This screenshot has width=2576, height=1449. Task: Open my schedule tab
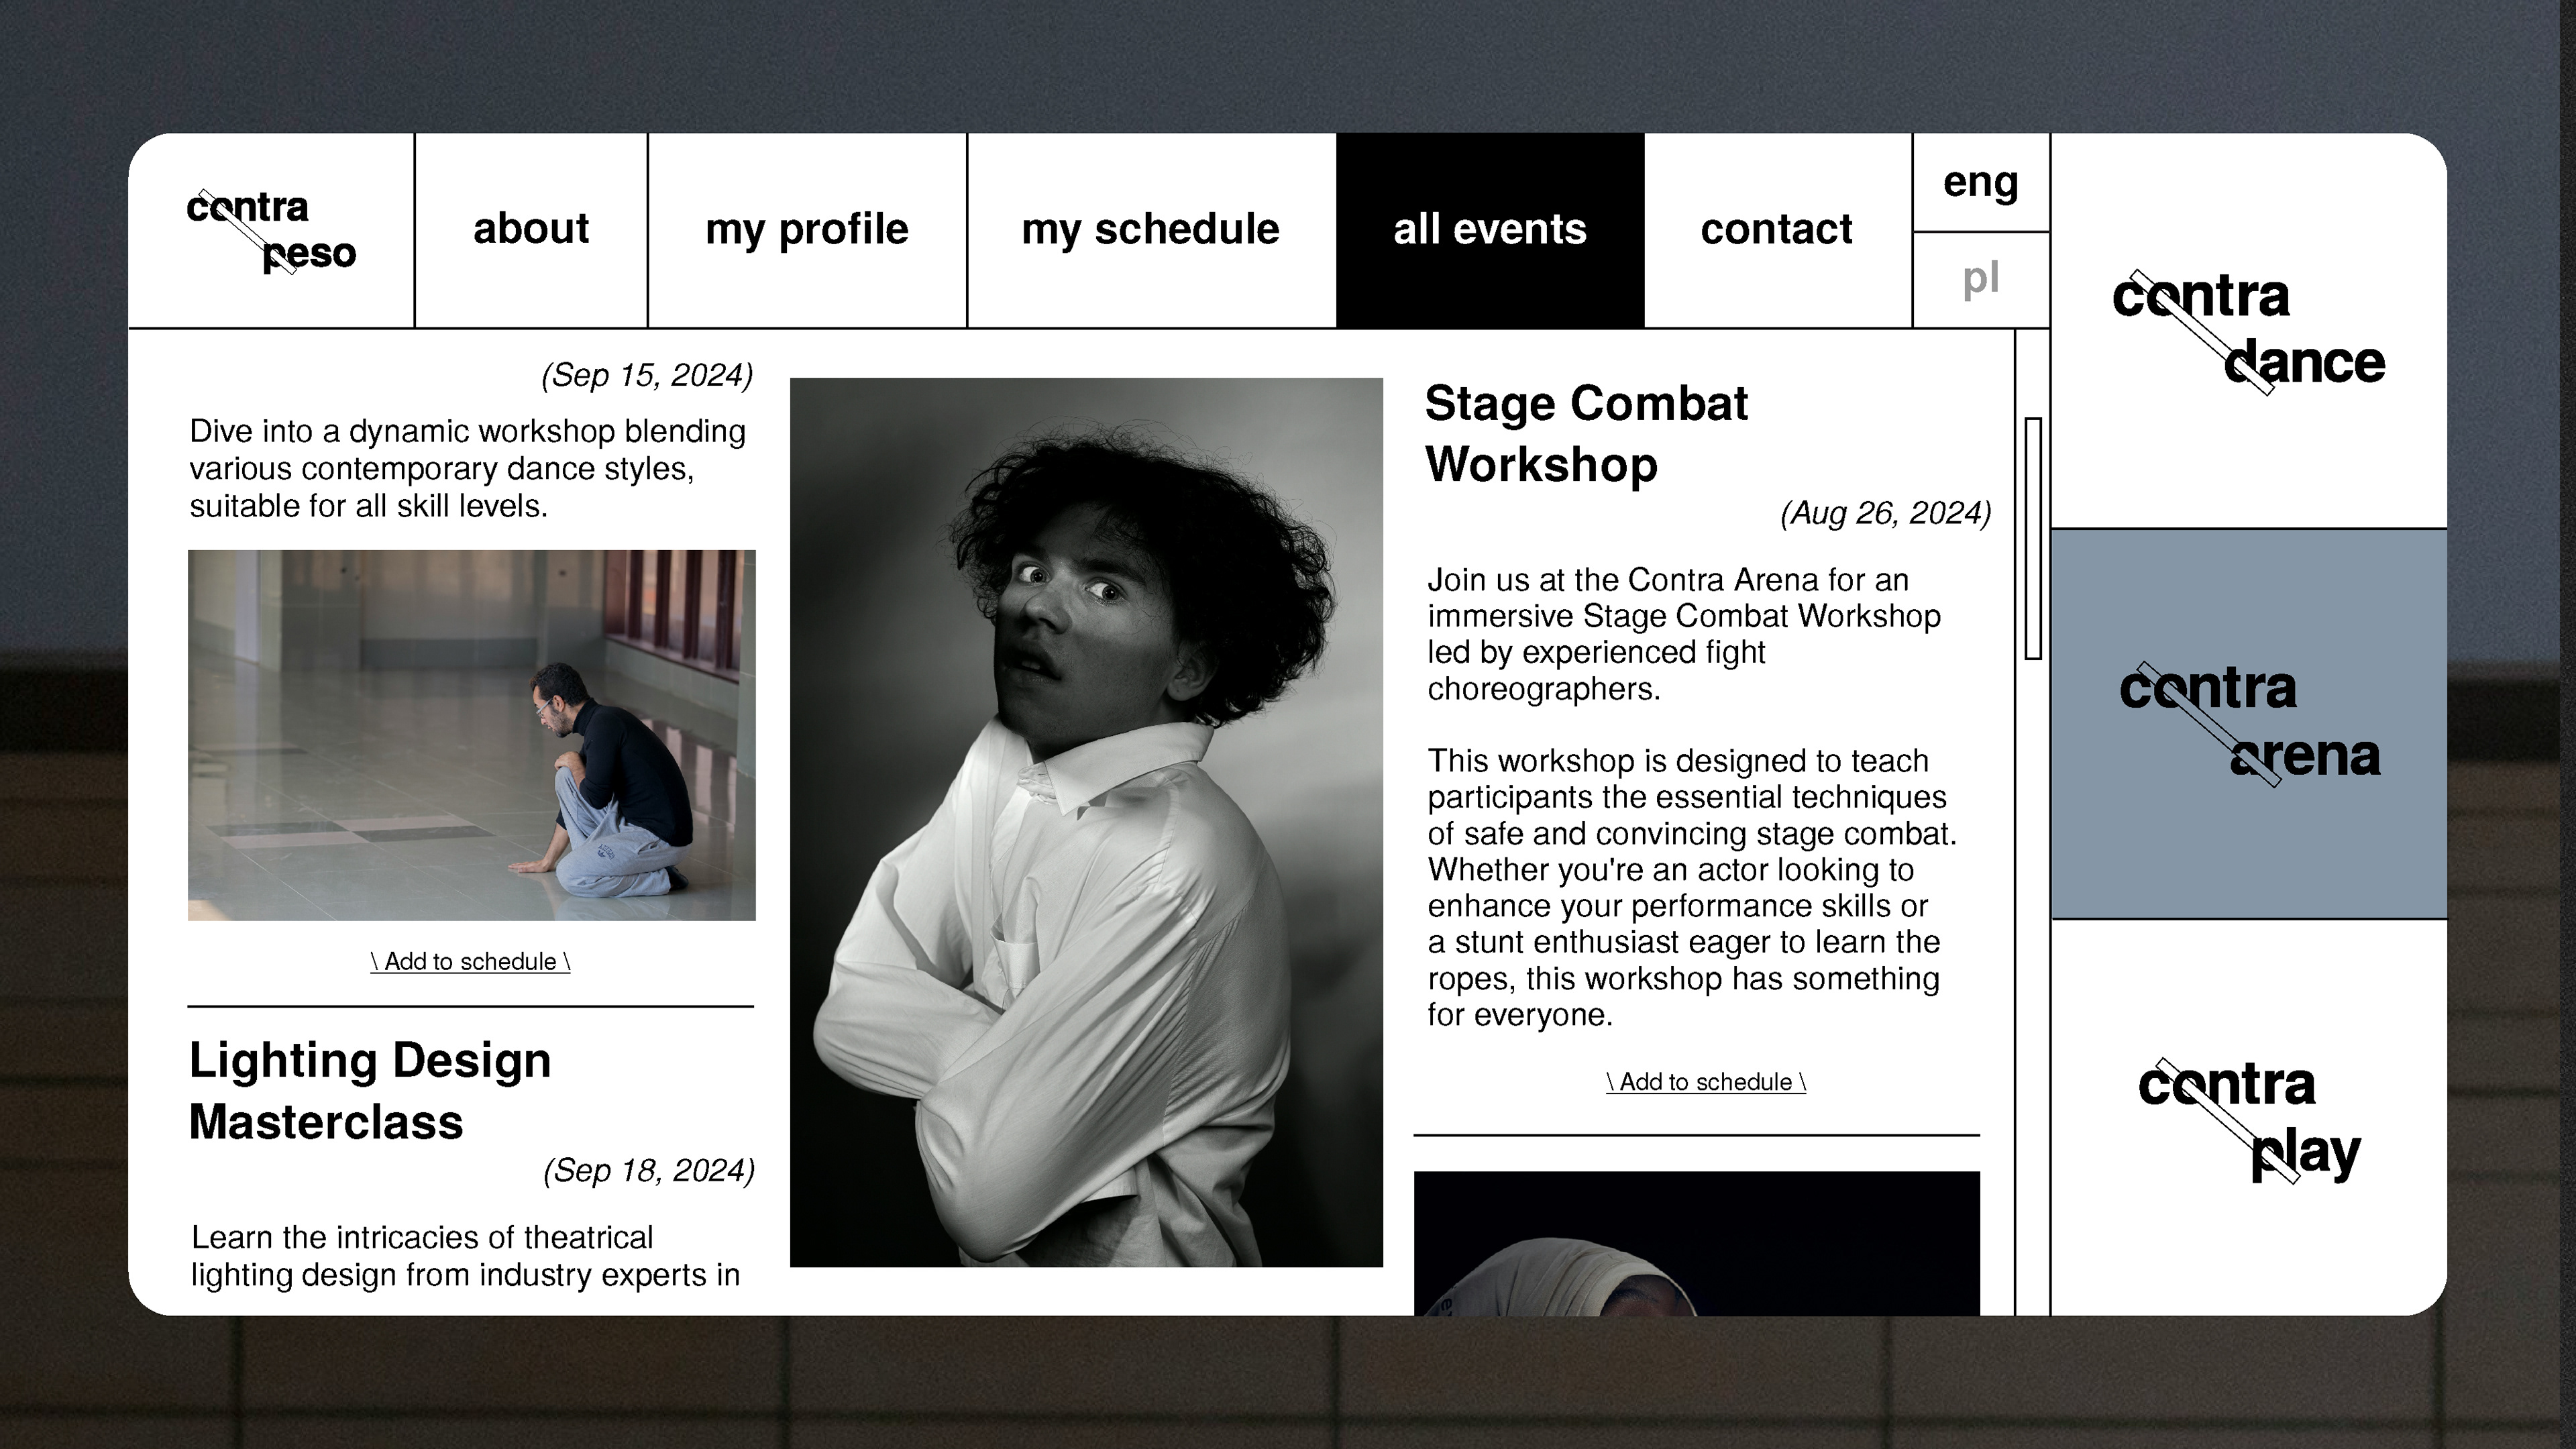point(1151,230)
